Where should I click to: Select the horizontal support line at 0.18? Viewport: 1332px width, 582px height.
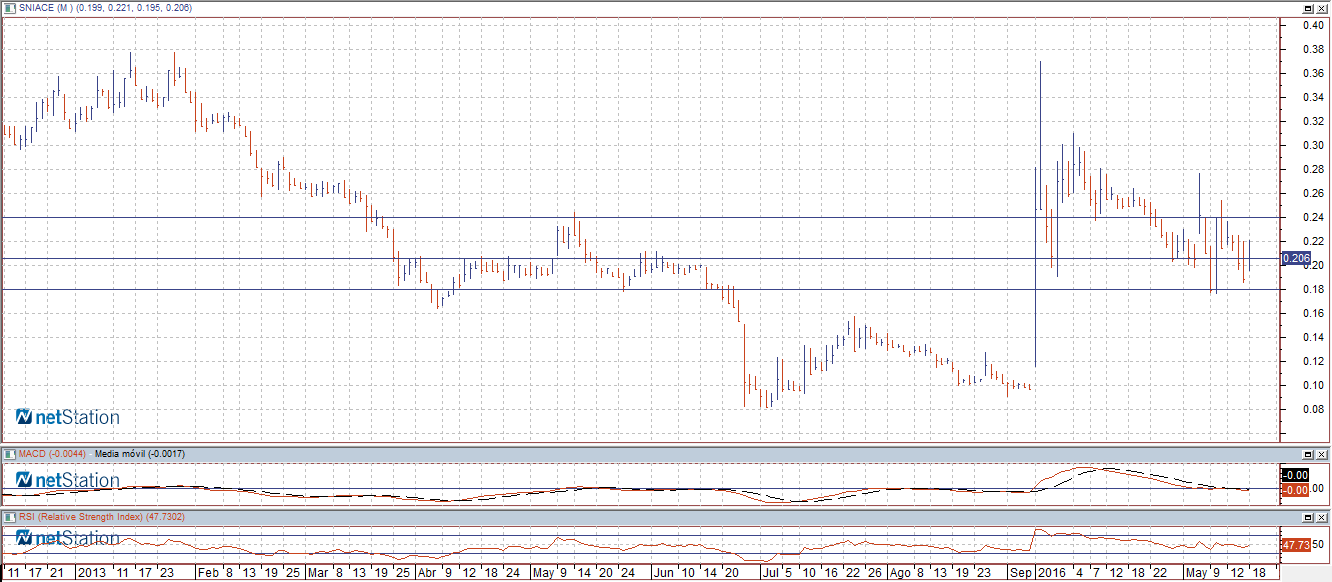640,289
